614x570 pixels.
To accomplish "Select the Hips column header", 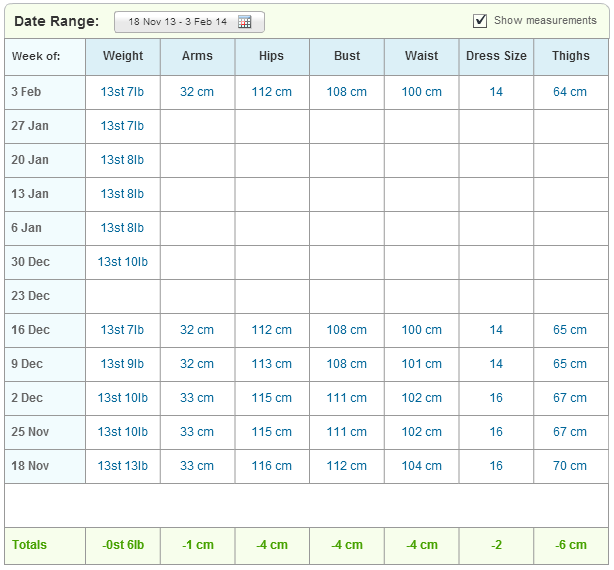I will [x=271, y=56].
